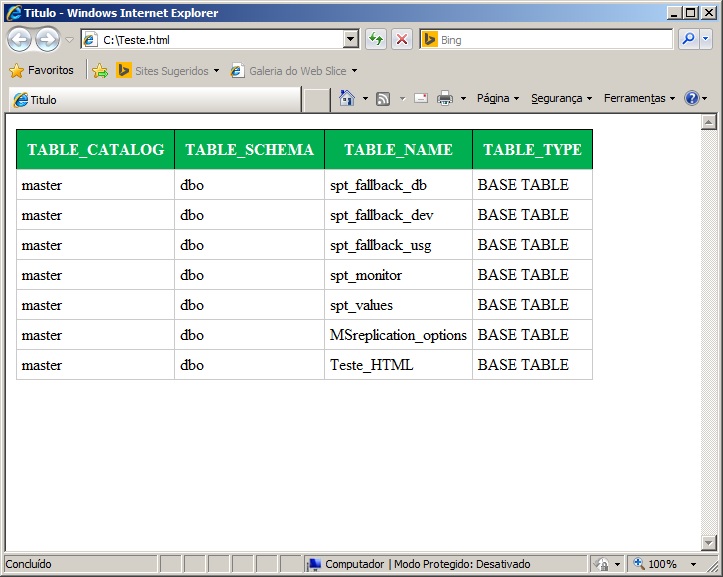This screenshot has height=577, width=723.
Task: Click the Bing icon beside Sites Sugeridos
Action: [x=124, y=70]
